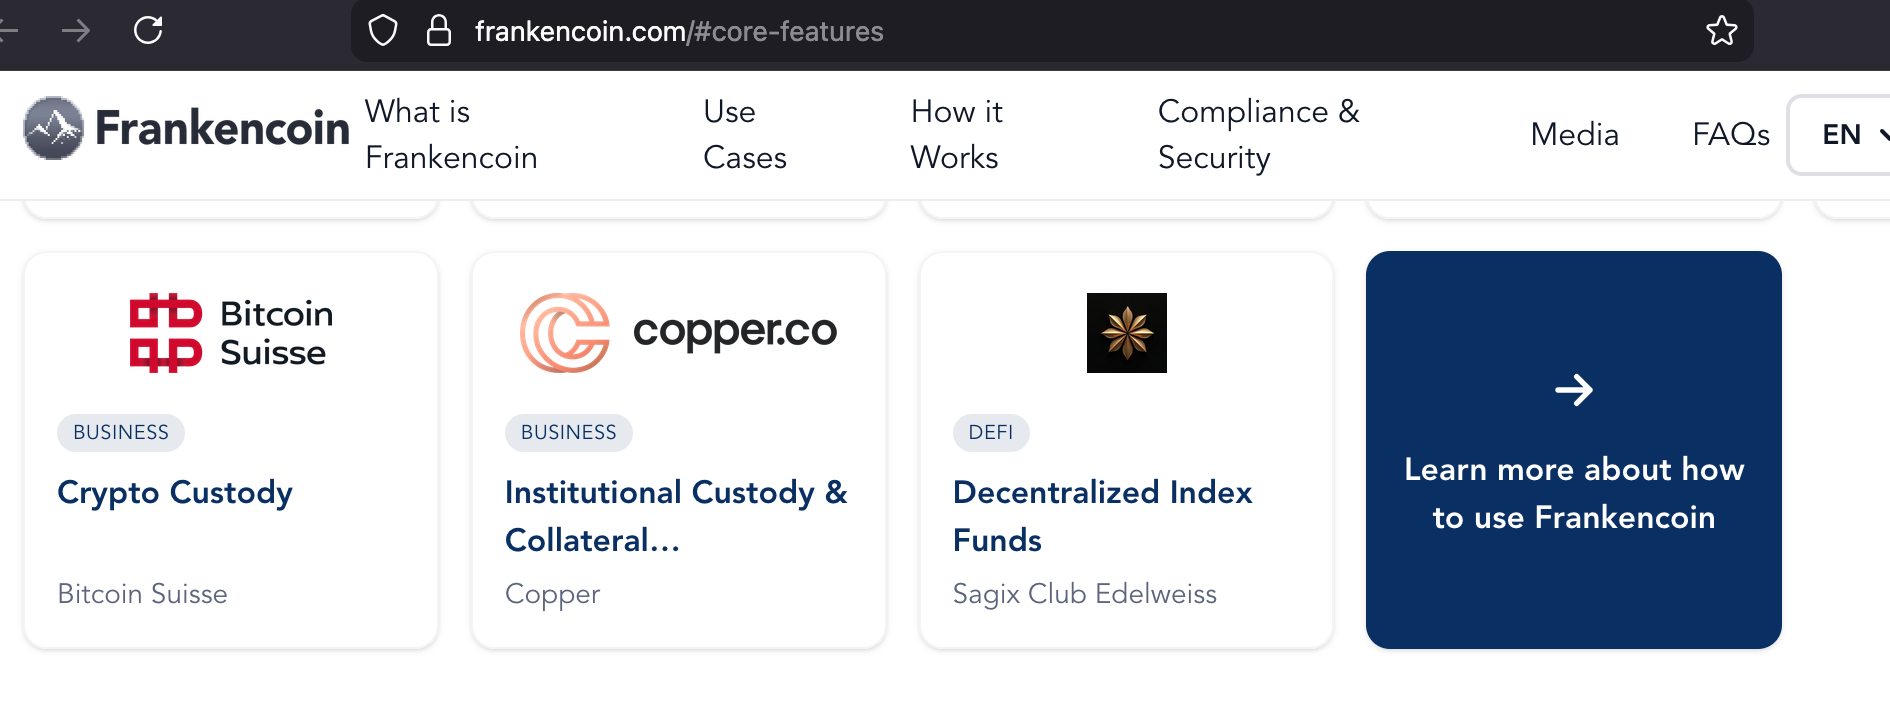Viewport: 1890px width, 718px height.
Task: Click the padlock site security icon
Action: pyautogui.click(x=439, y=31)
